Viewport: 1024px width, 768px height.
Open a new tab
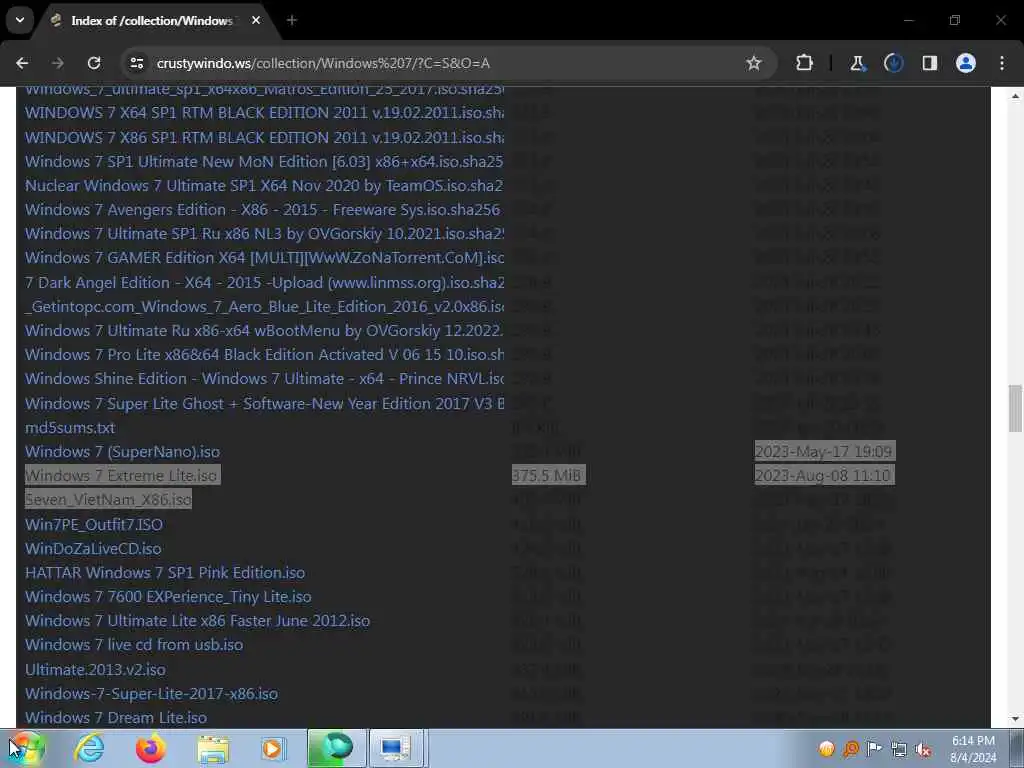click(x=292, y=21)
